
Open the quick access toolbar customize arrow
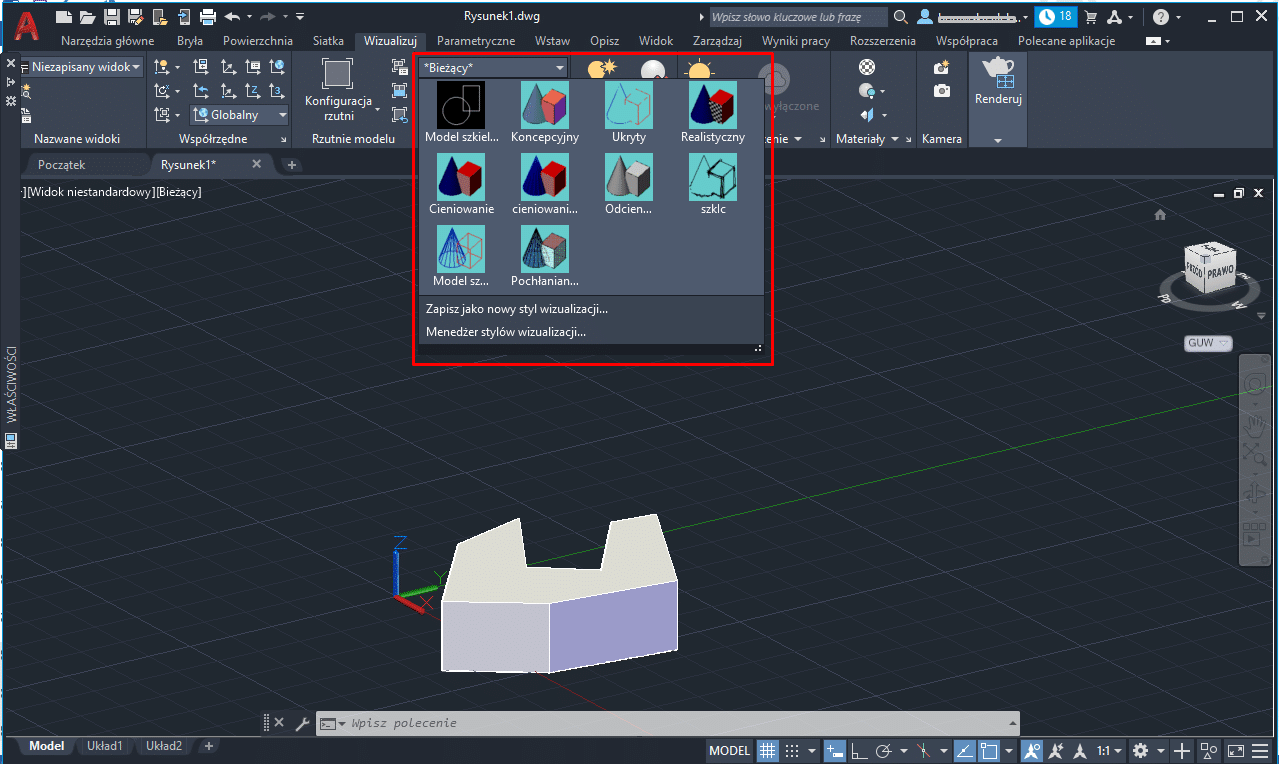(x=299, y=17)
